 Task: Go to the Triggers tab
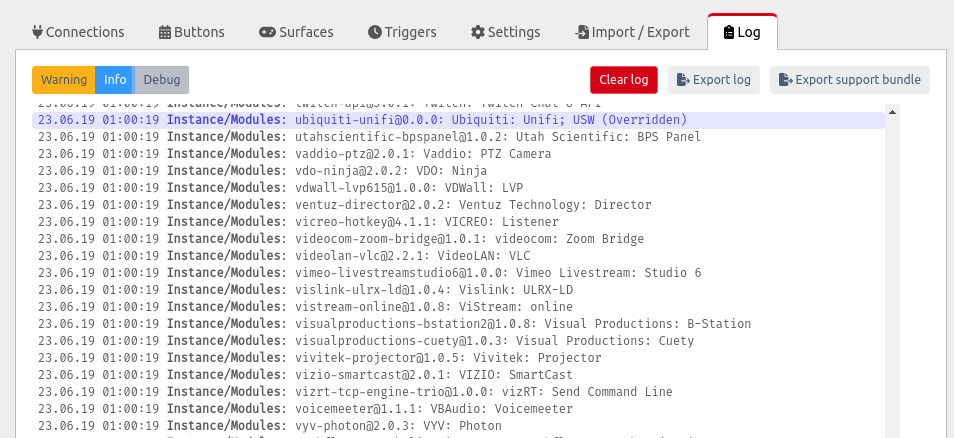(x=402, y=32)
